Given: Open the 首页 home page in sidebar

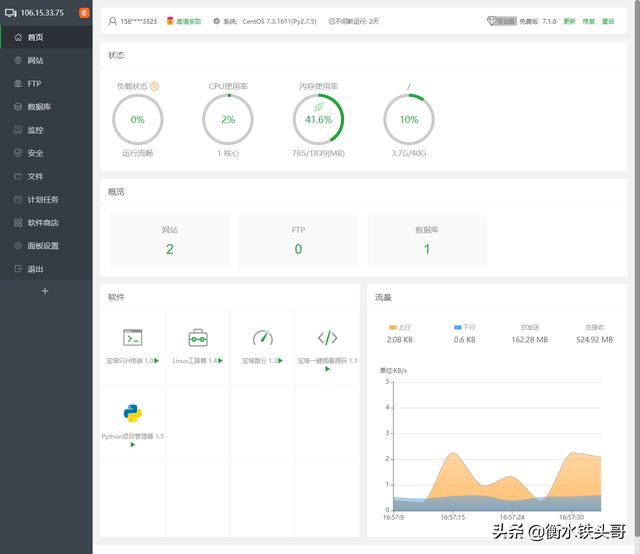Looking at the screenshot, I should (46, 37).
